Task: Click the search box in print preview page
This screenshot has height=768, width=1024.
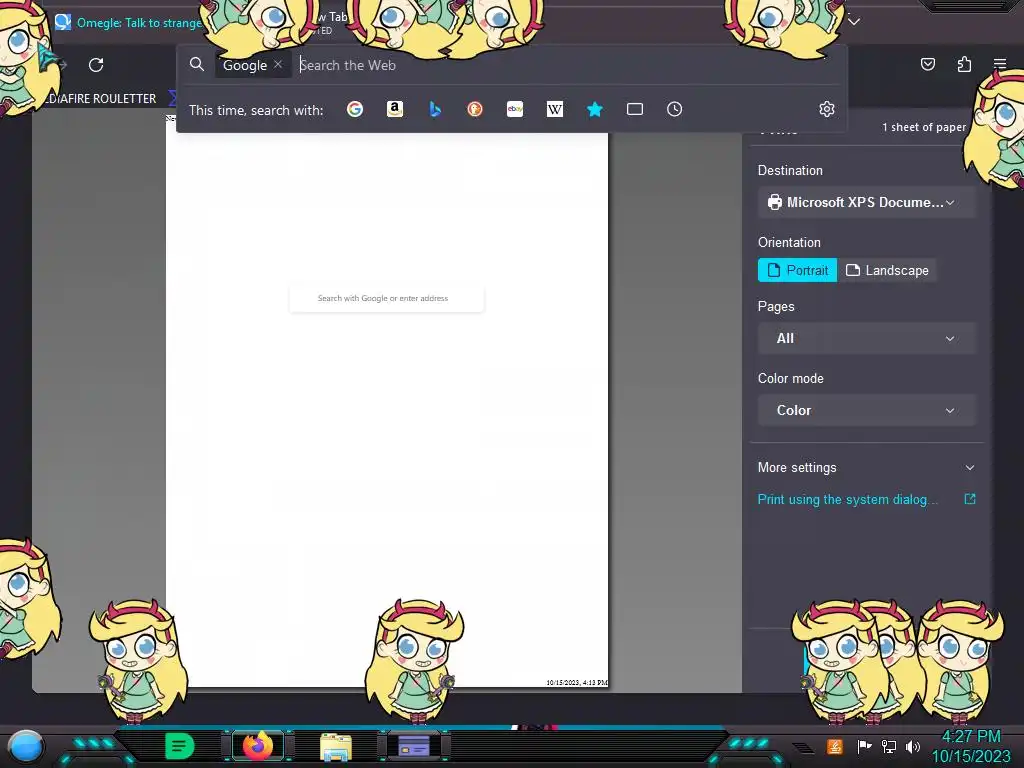Action: pos(386,298)
